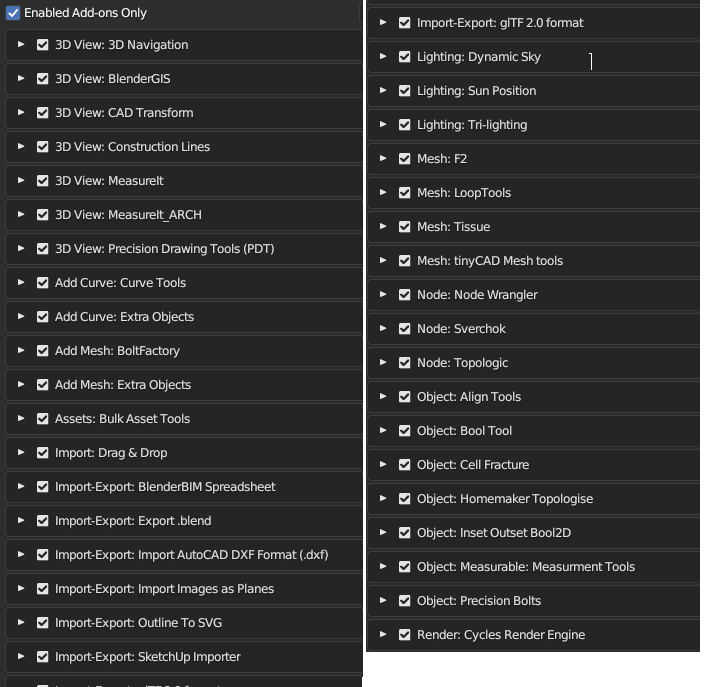Select 'Lighting: Sun Position' add-on name
The image size is (707, 687).
click(477, 91)
